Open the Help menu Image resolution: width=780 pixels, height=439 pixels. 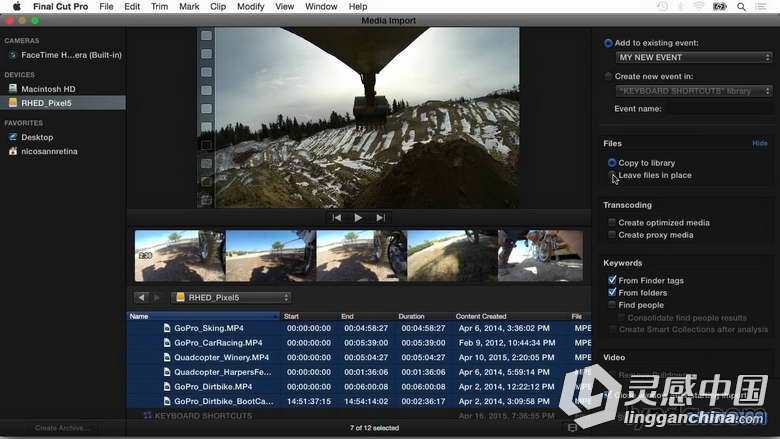pyautogui.click(x=358, y=6)
